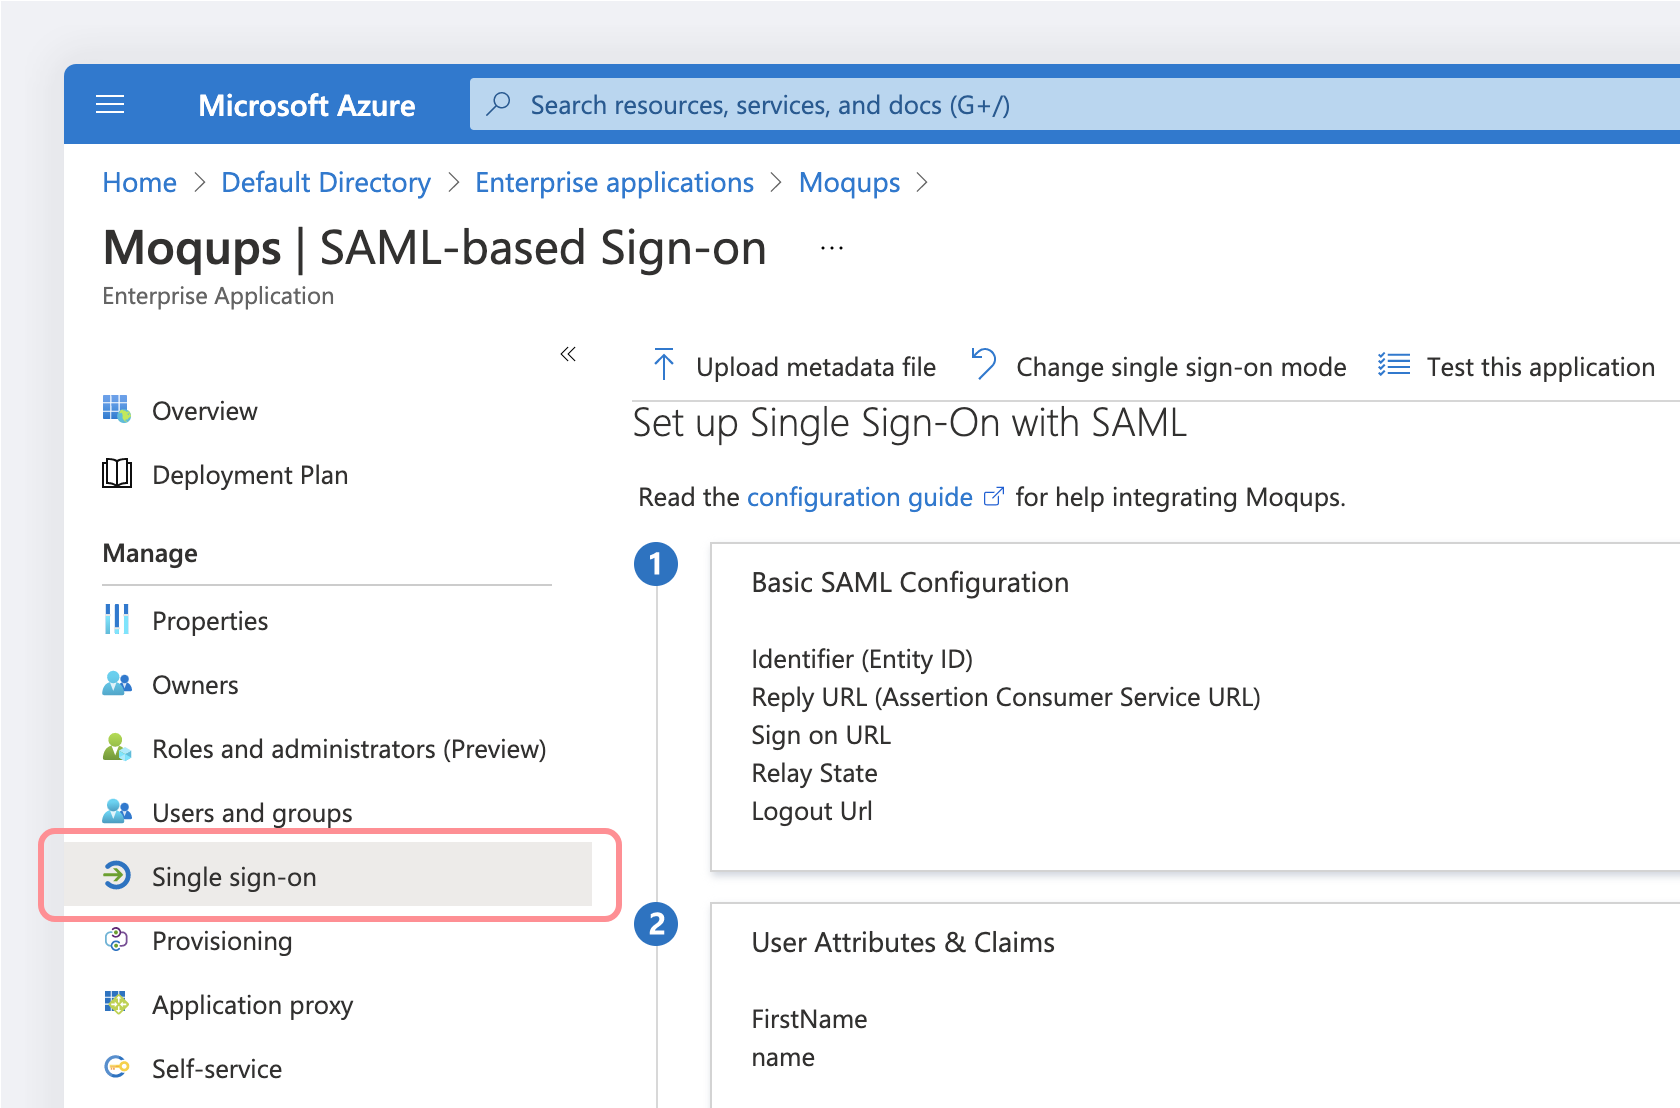Open the Deployment Plan section
This screenshot has height=1108, width=1680.
point(117,474)
